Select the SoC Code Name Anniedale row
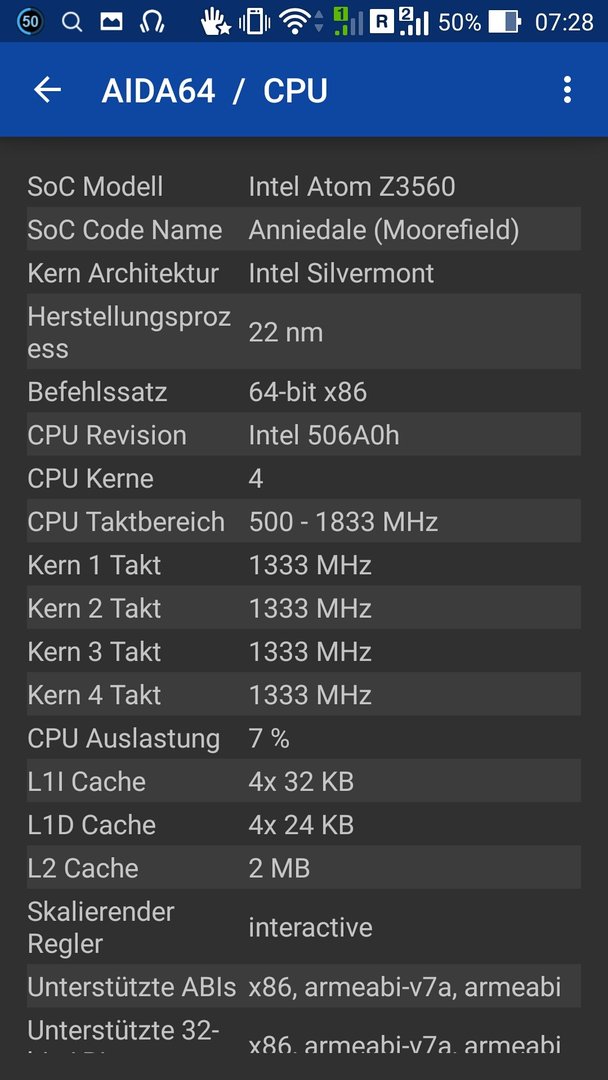Image resolution: width=608 pixels, height=1080 pixels. click(304, 229)
